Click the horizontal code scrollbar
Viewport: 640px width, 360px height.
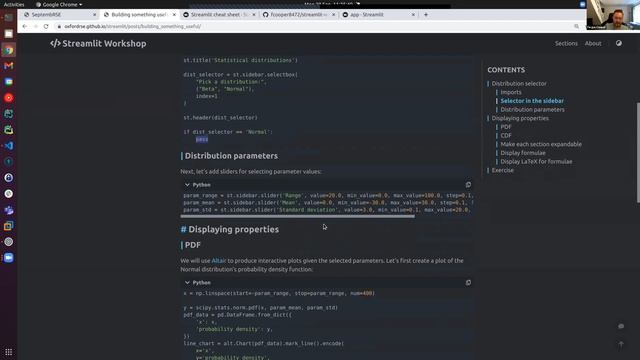coord(297,216)
